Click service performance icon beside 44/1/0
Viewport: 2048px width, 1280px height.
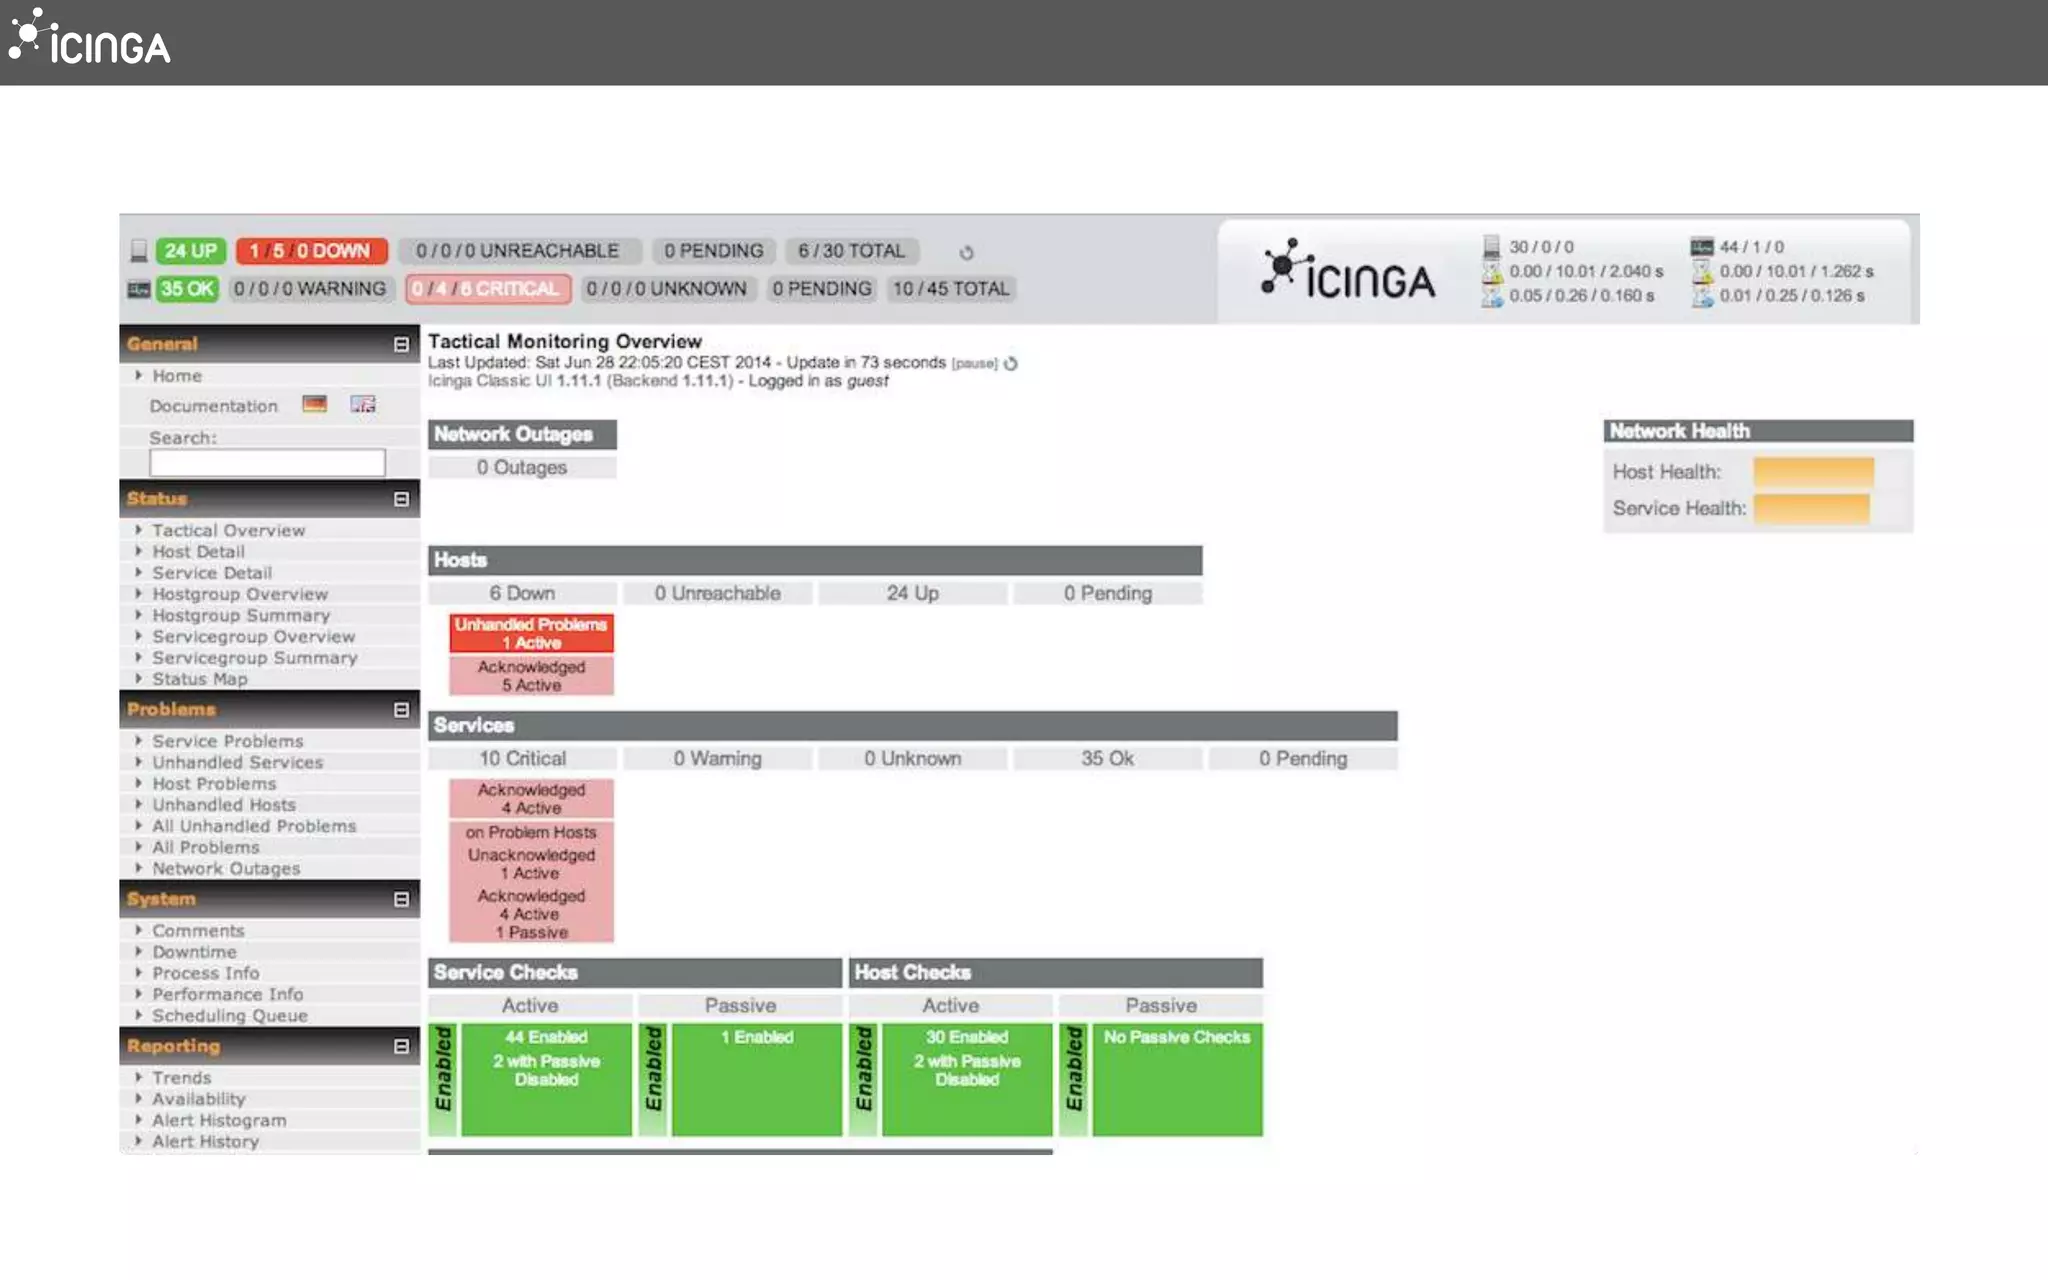click(x=1701, y=246)
